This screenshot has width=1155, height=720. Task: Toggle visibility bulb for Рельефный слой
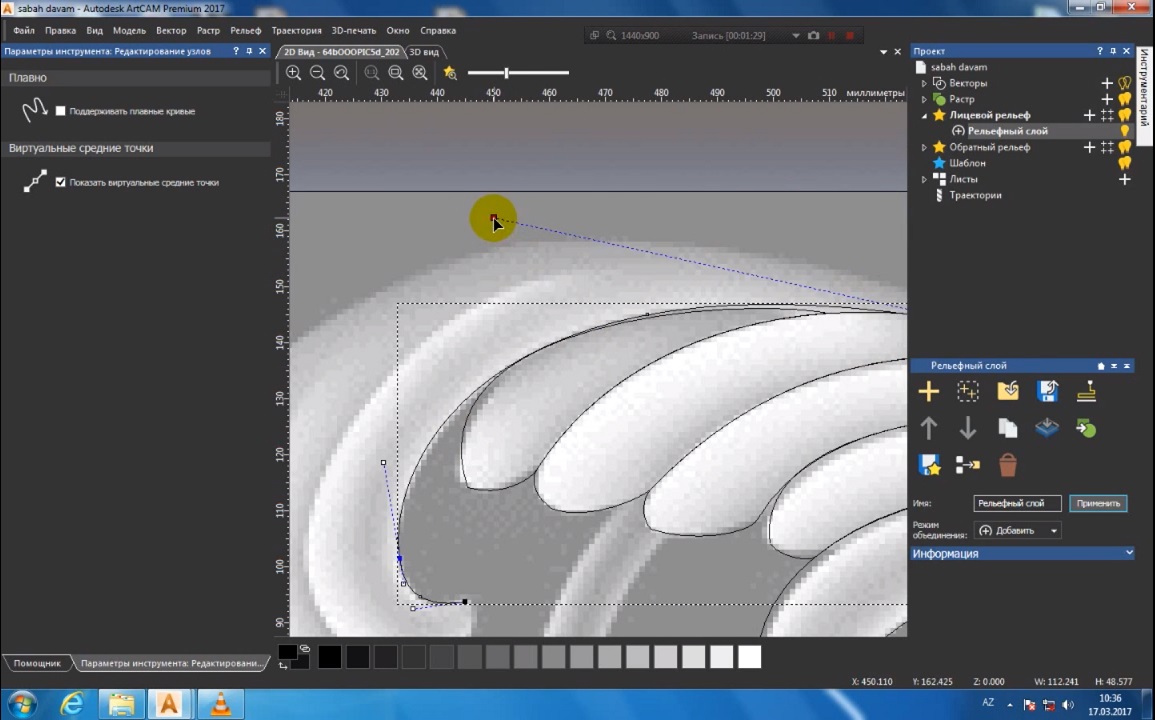(x=1124, y=131)
